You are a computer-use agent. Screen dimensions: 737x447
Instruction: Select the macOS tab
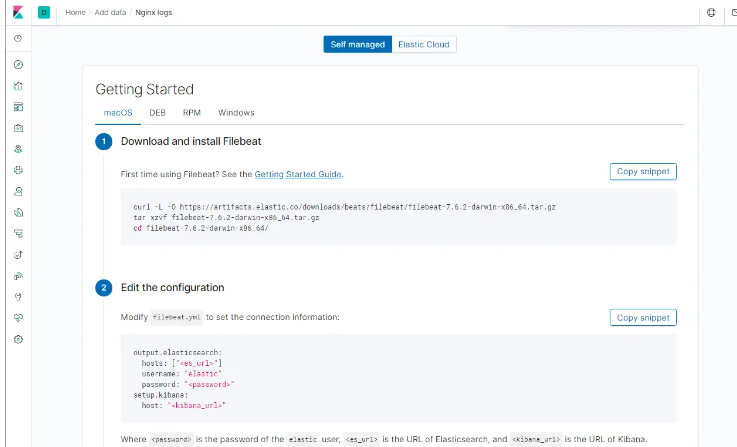(x=118, y=113)
